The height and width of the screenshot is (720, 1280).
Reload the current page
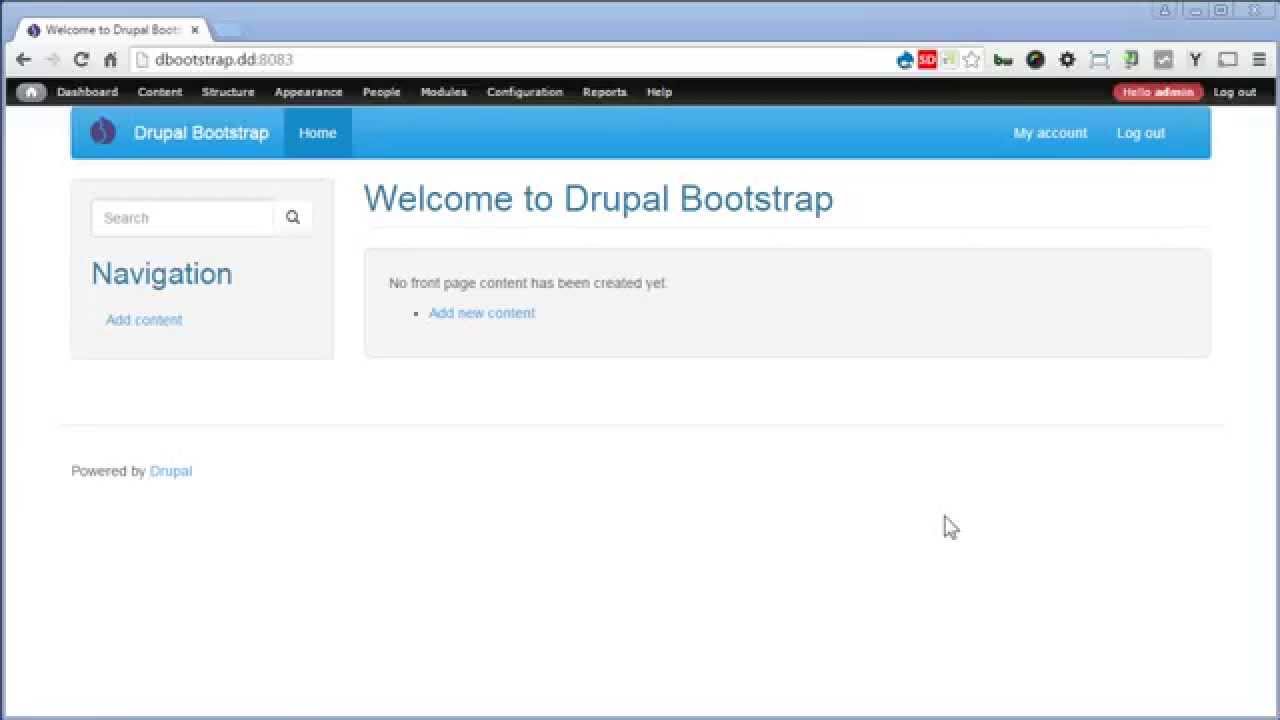(x=82, y=60)
